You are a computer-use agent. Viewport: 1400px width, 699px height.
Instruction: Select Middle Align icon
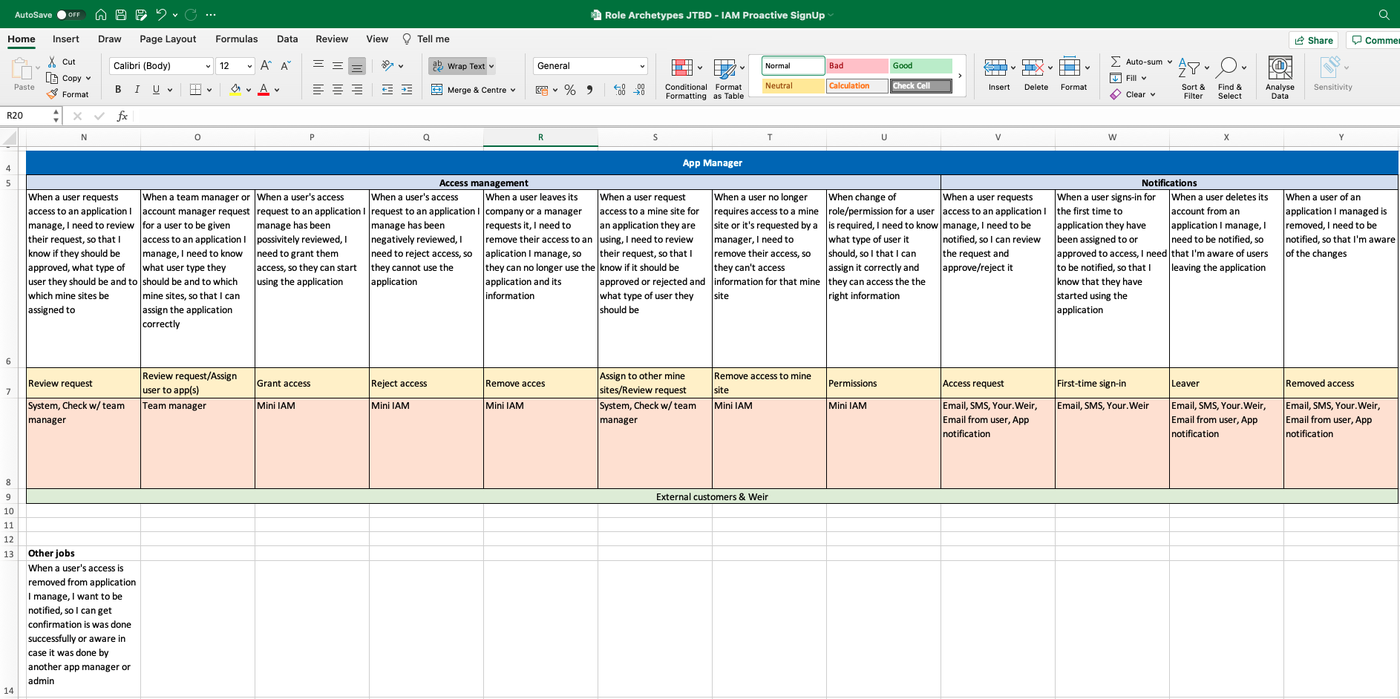coord(337,65)
